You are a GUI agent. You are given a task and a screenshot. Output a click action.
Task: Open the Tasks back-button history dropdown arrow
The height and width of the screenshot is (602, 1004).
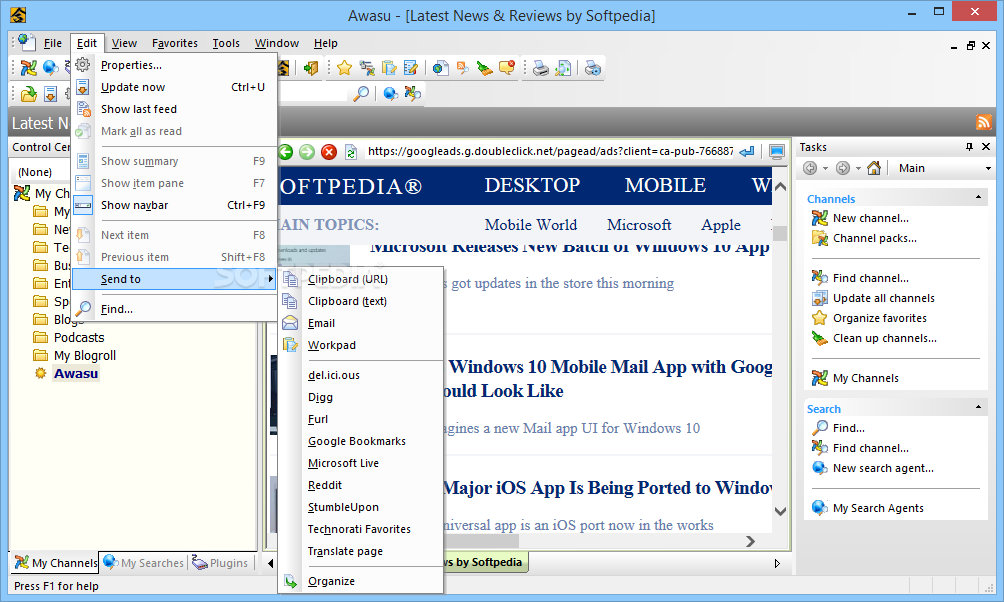click(x=825, y=168)
